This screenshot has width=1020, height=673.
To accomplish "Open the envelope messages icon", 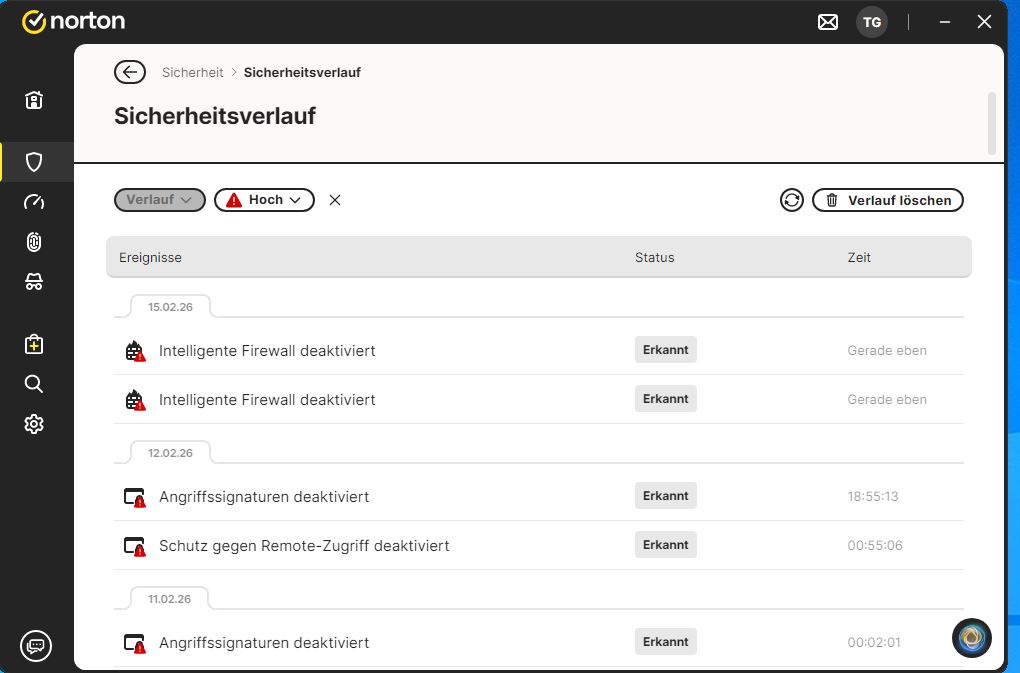I will 828,22.
